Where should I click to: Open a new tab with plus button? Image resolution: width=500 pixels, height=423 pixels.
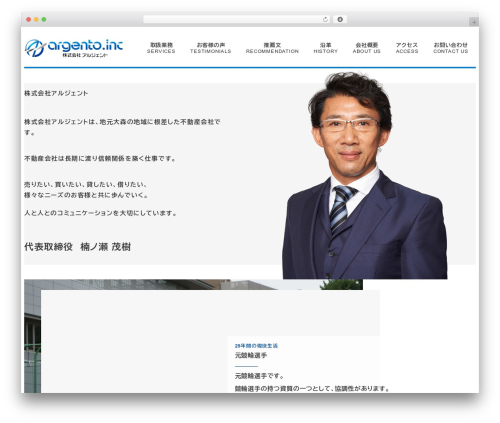pyautogui.click(x=474, y=22)
